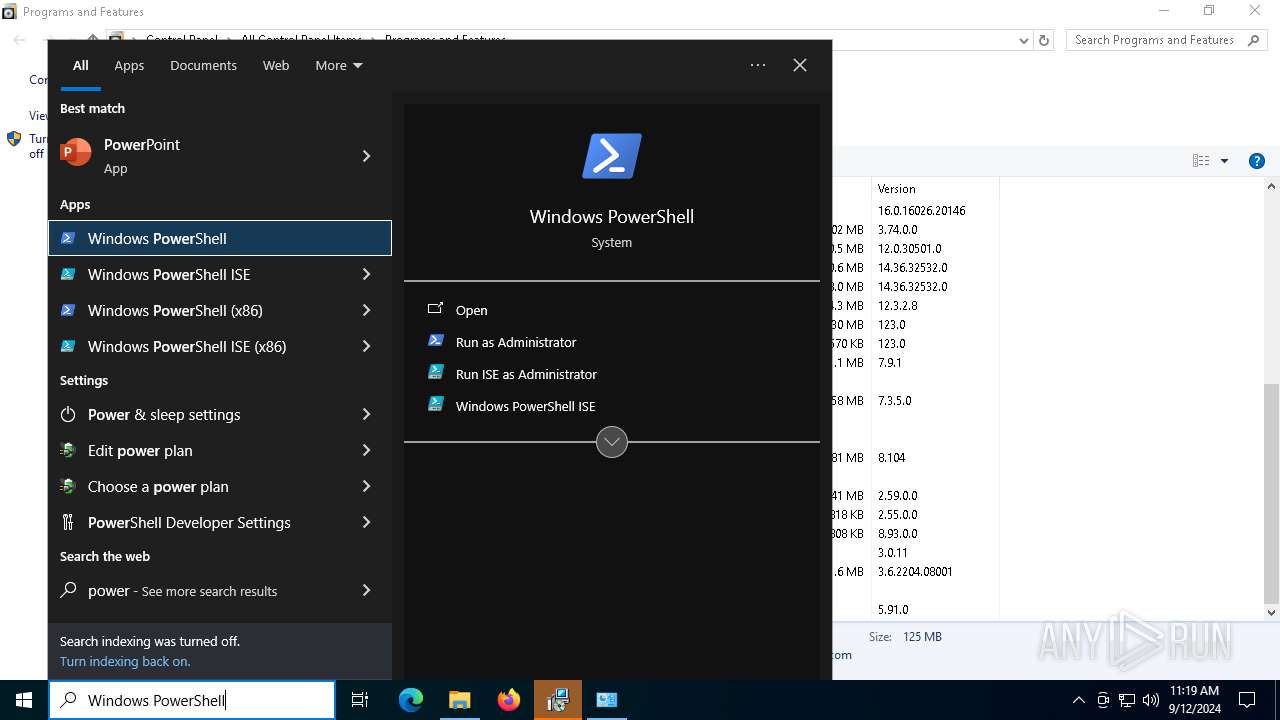
Task: Sort programs by Version column
Action: pyautogui.click(x=934, y=188)
